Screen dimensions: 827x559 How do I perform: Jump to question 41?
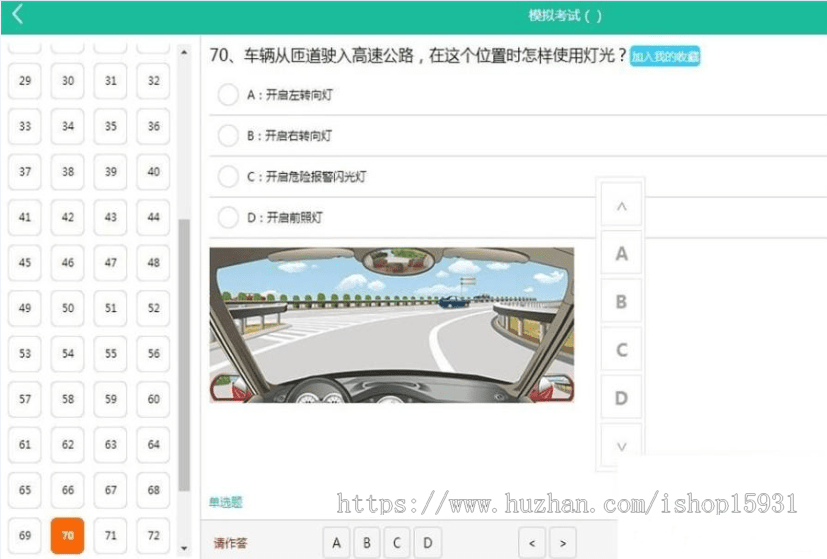point(25,217)
